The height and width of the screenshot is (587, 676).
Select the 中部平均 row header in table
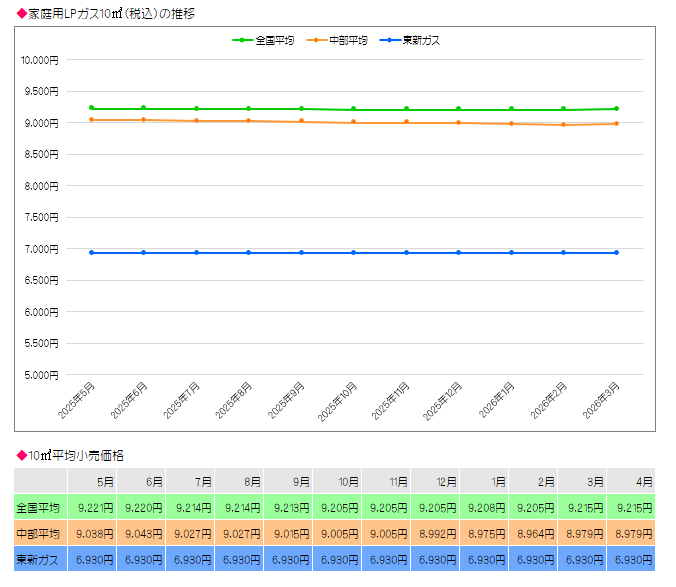click(40, 533)
